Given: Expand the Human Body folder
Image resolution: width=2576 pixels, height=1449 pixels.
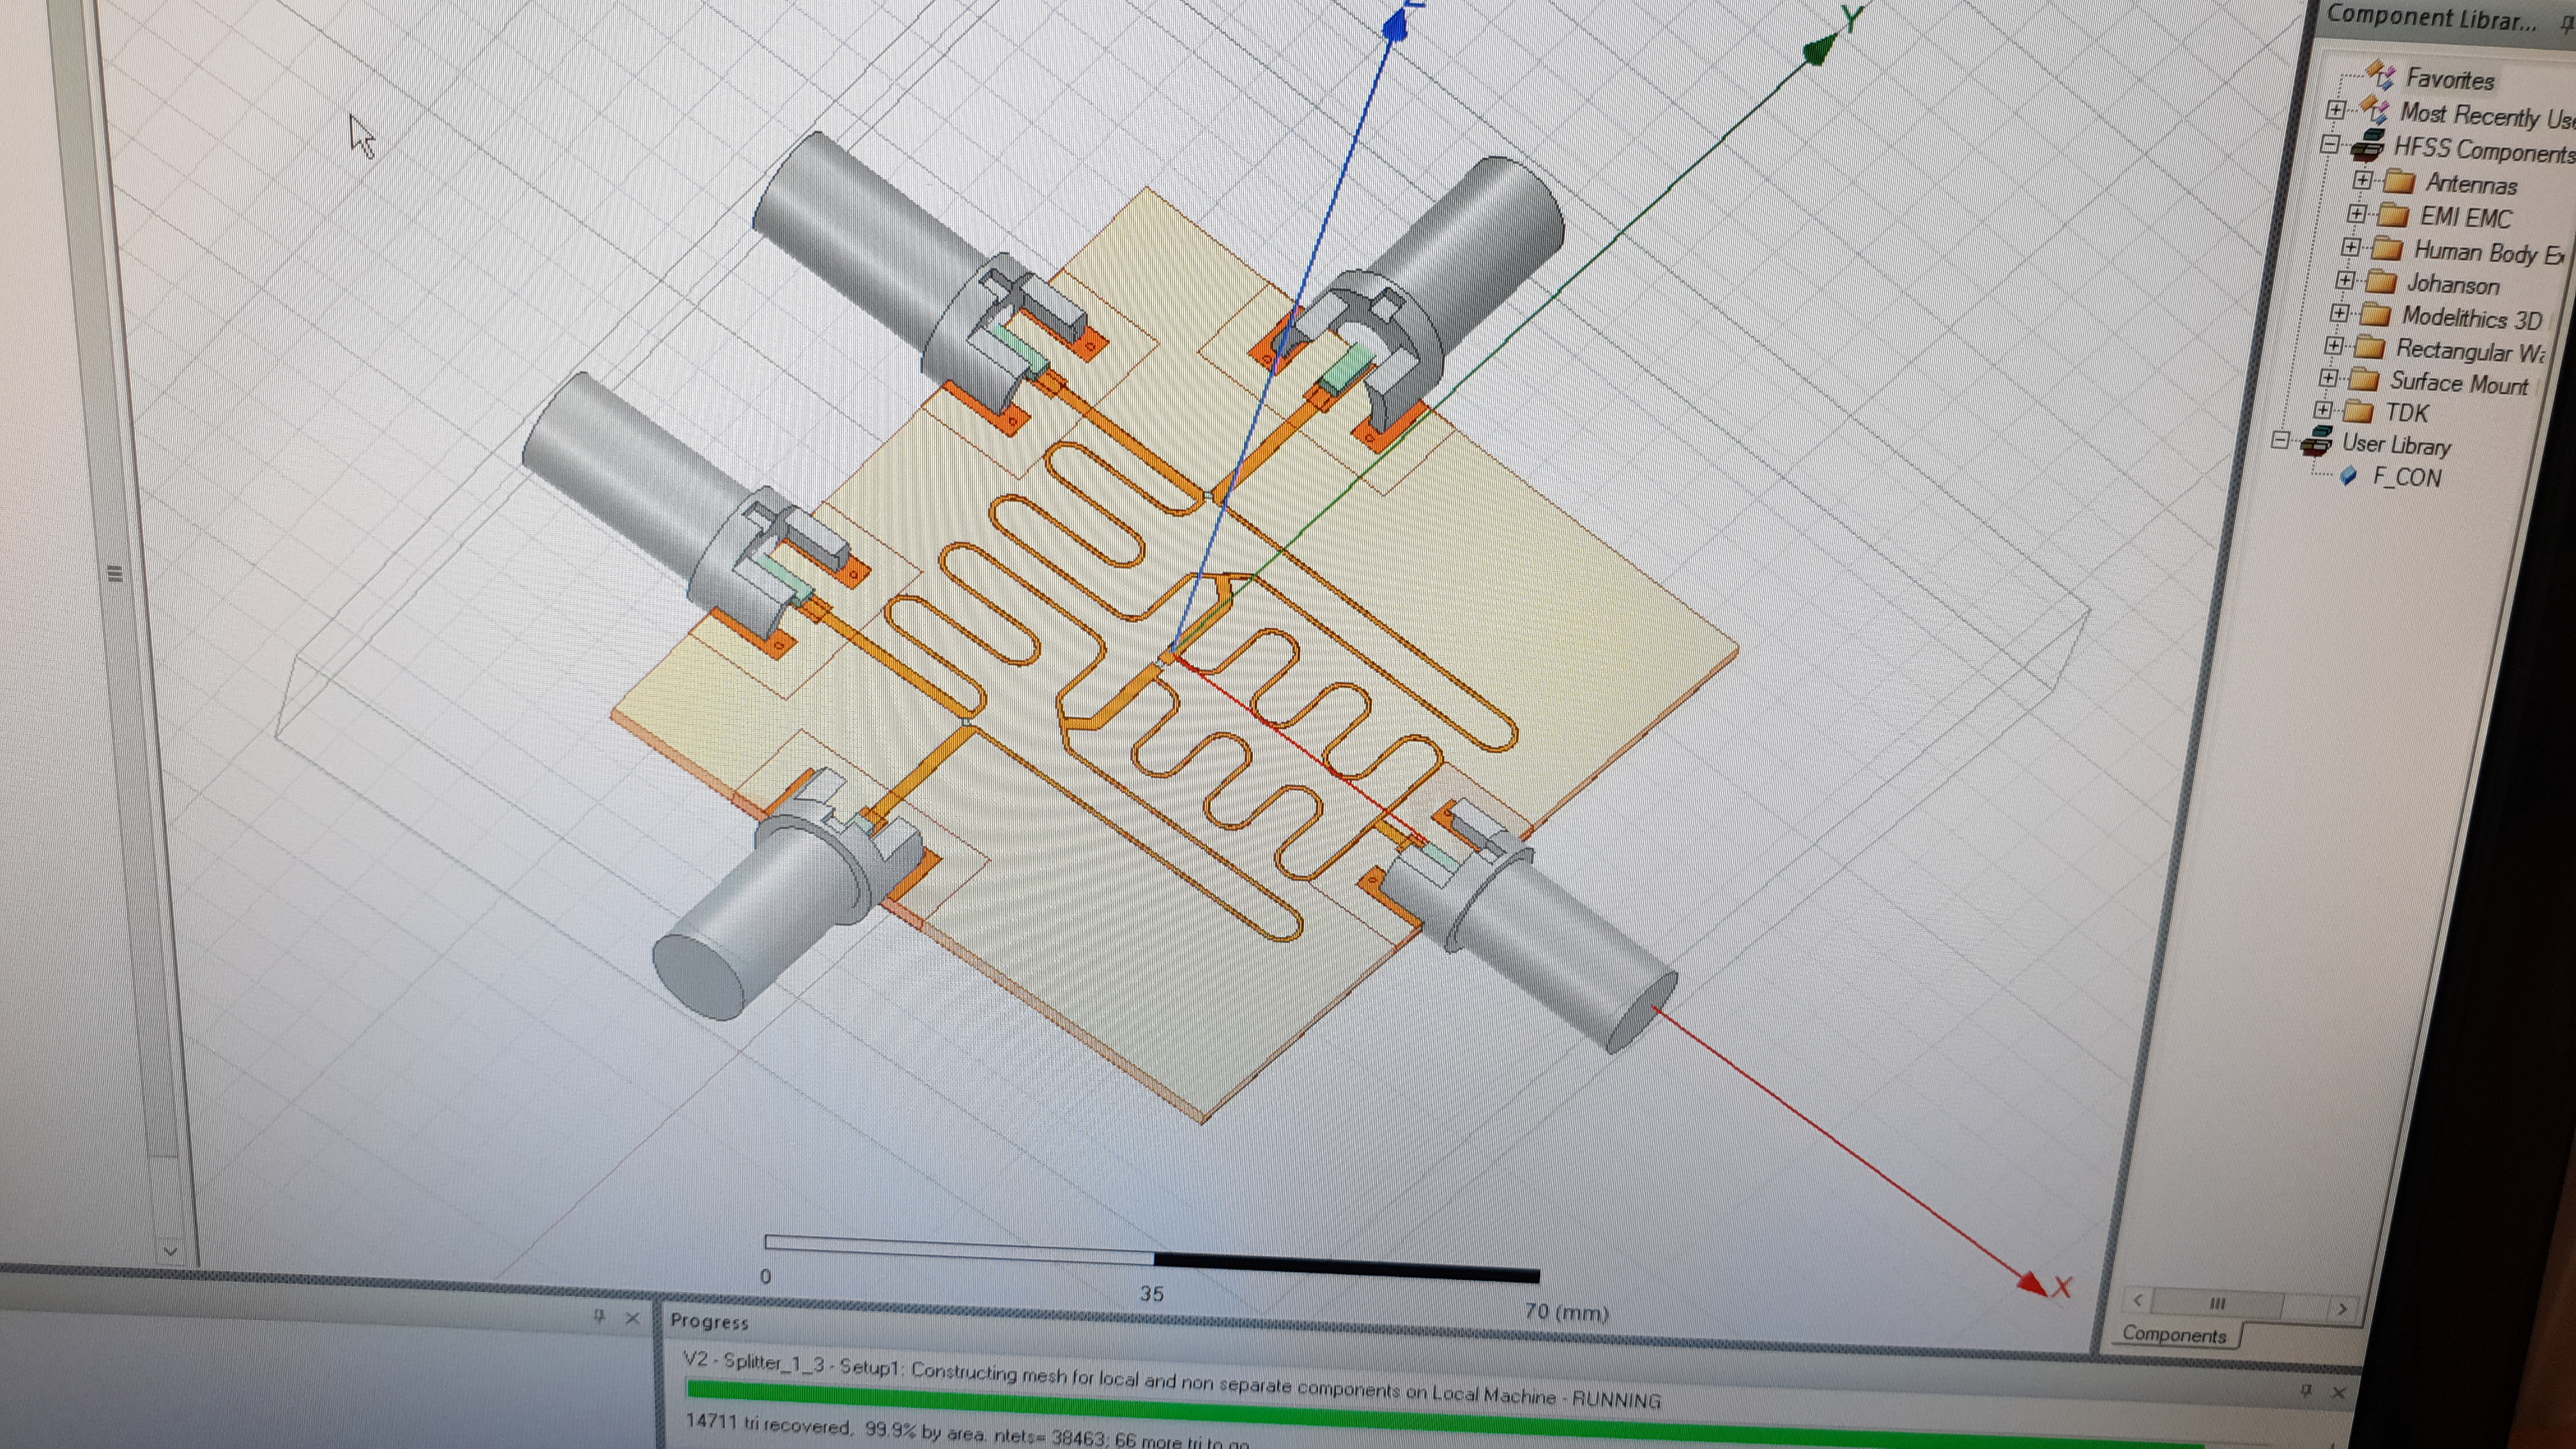Looking at the screenshot, I should tap(2351, 247).
